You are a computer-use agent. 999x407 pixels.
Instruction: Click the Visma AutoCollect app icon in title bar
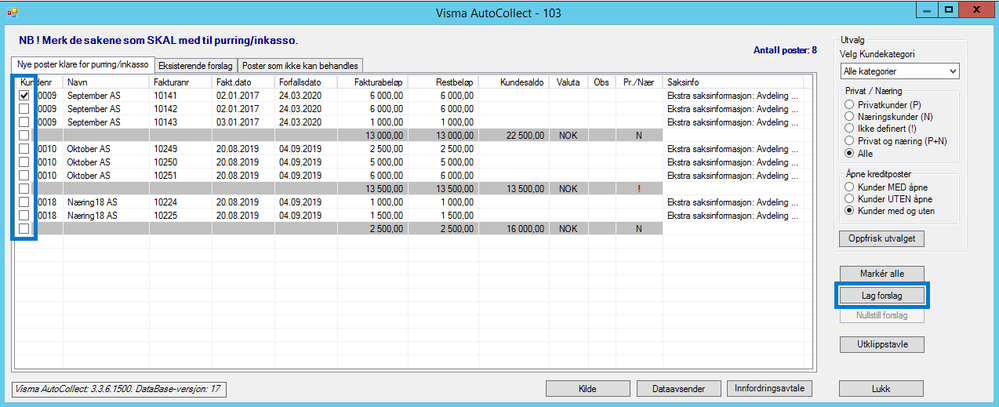tap(11, 12)
